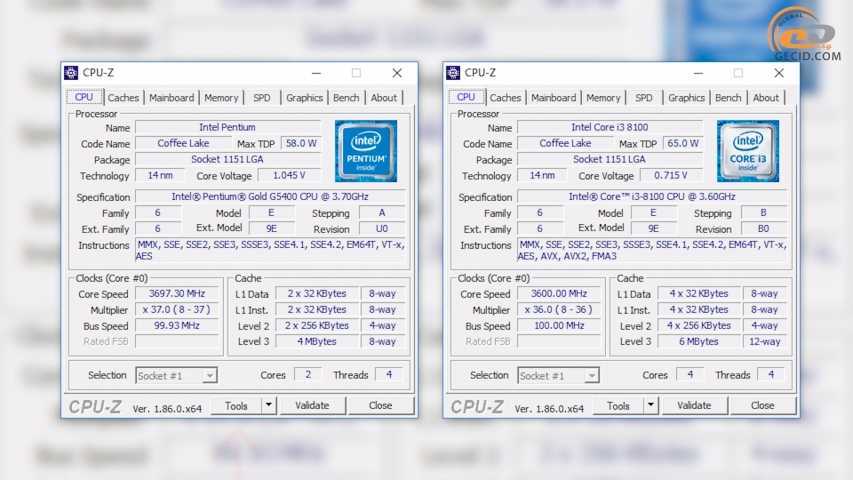This screenshot has width=853, height=480.
Task: Click the Revision value B0 in right window
Action: click(x=763, y=229)
